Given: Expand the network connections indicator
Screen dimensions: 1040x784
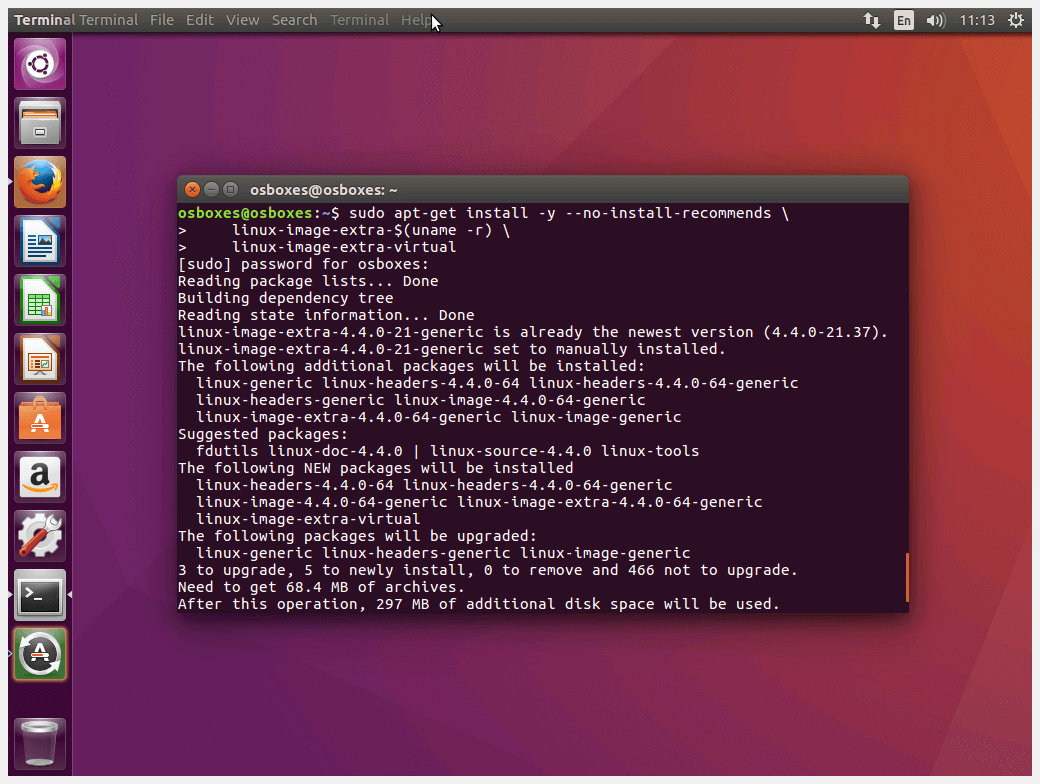Looking at the screenshot, I should [x=872, y=20].
